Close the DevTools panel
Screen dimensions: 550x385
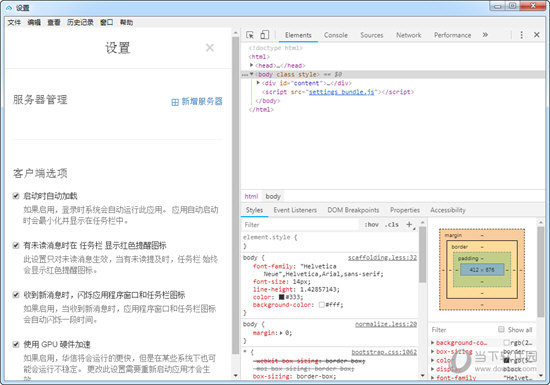(x=537, y=35)
